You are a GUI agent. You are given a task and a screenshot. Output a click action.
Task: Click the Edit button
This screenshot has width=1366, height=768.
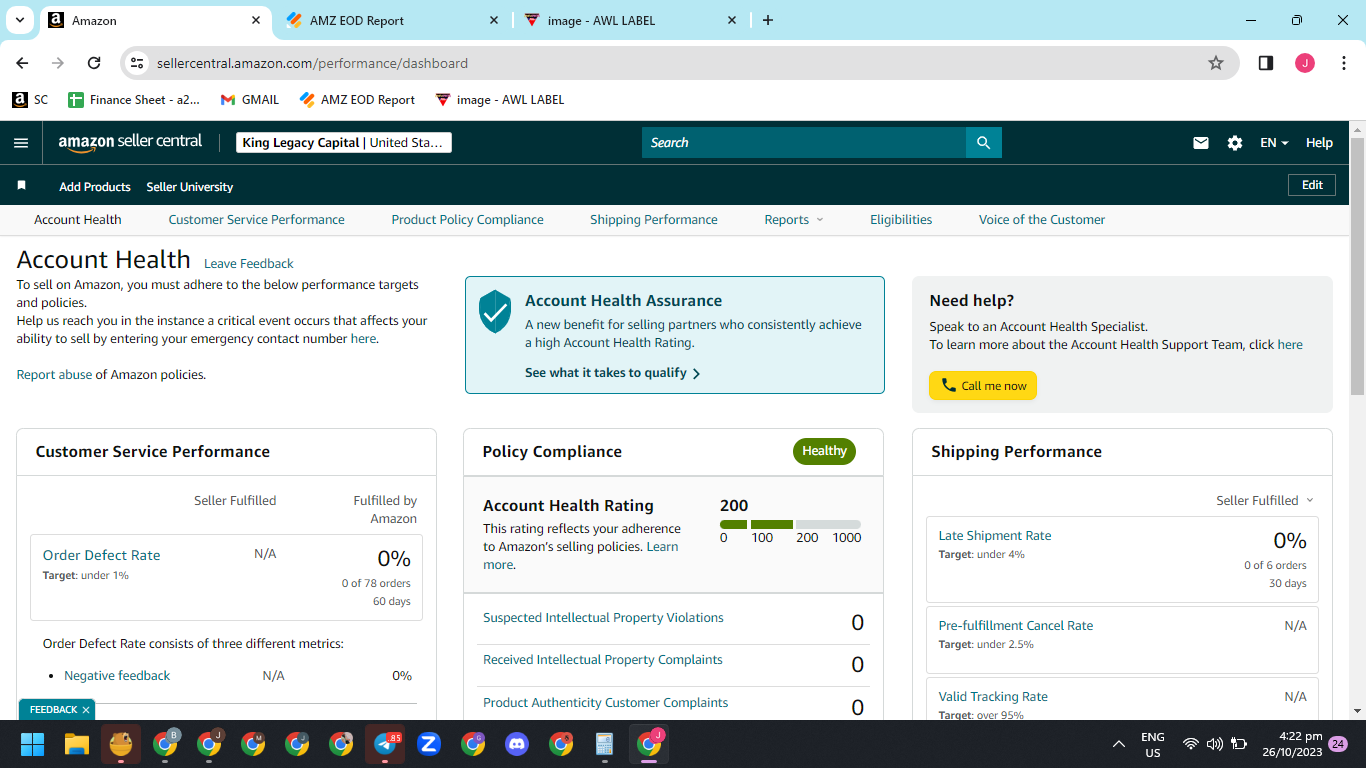click(x=1312, y=185)
